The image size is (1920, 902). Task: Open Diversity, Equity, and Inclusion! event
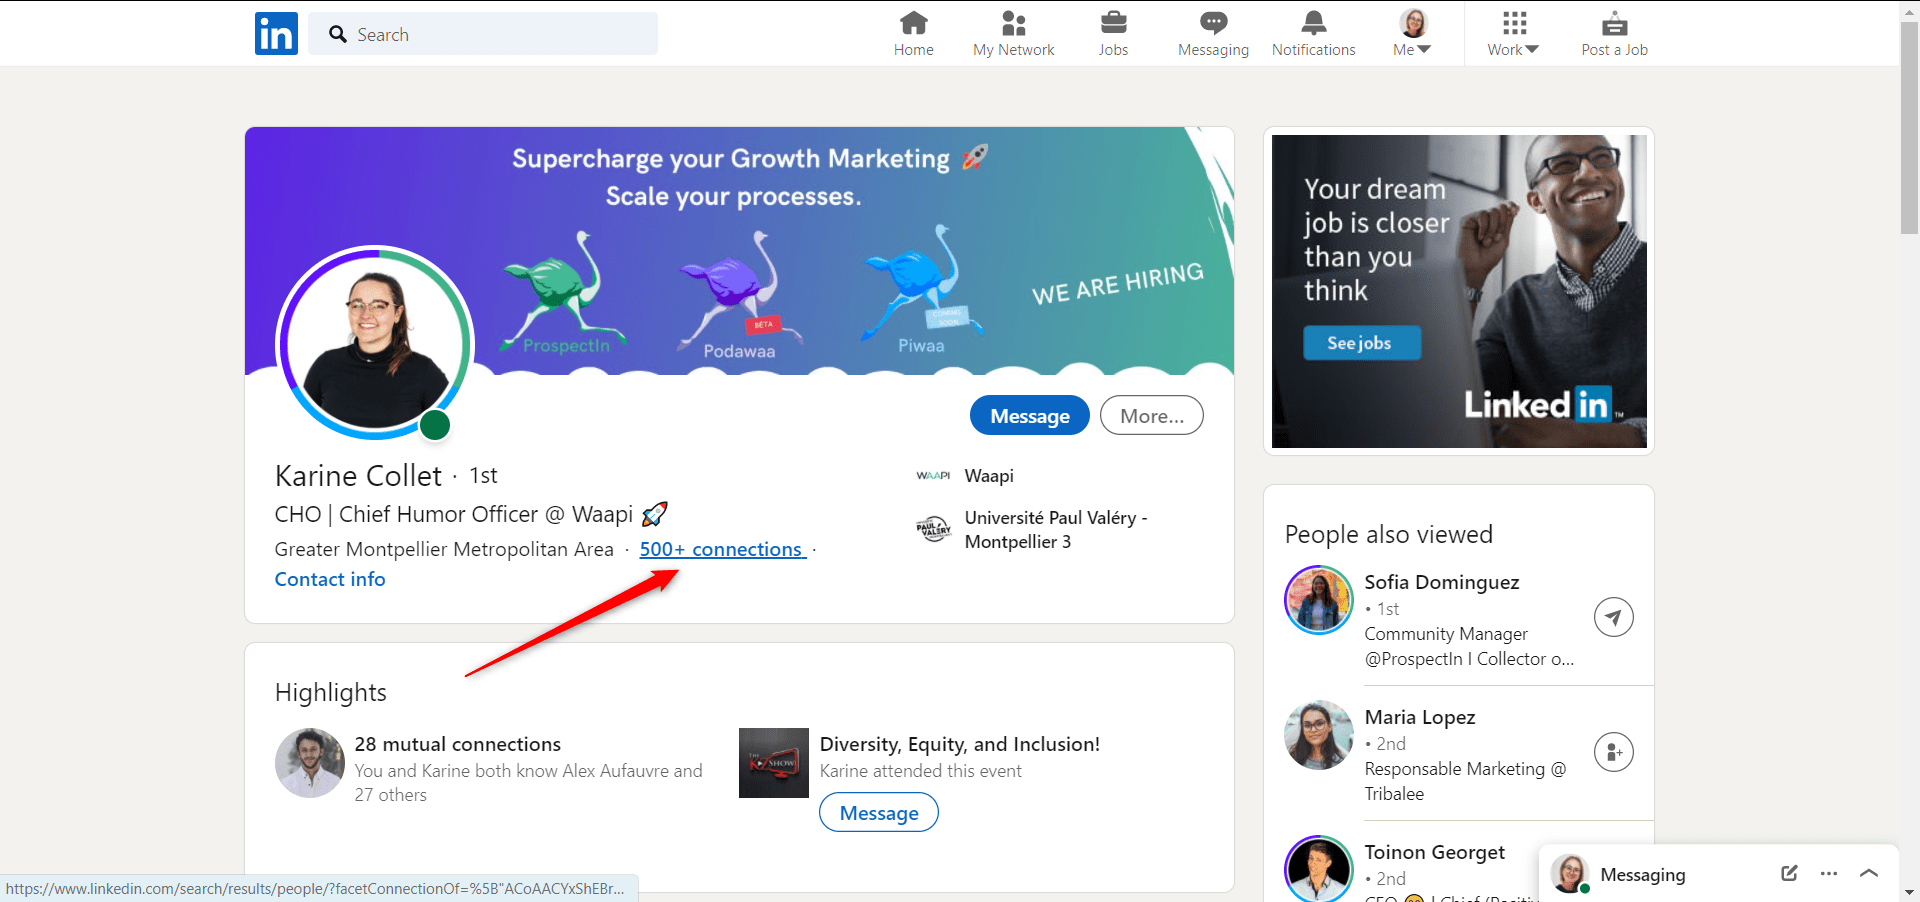coord(960,744)
